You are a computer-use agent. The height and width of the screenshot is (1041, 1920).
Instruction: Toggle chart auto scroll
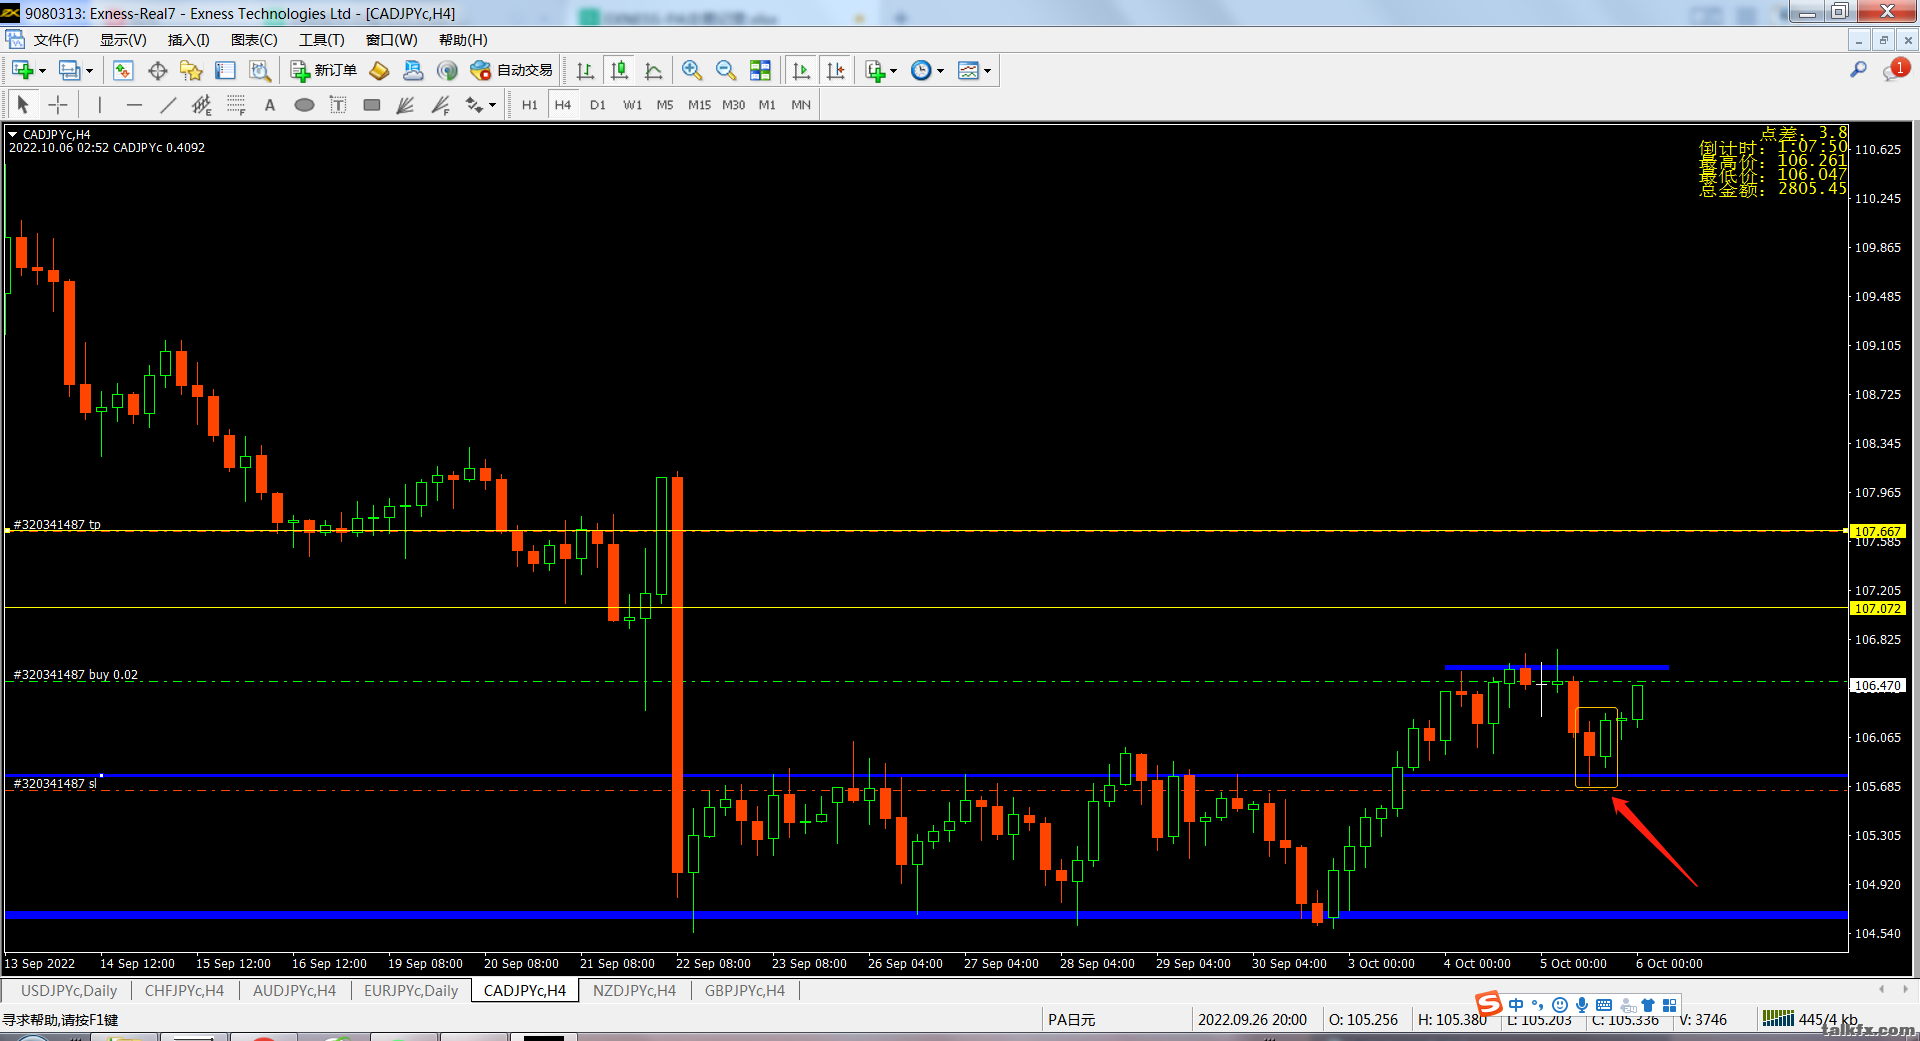tap(801, 70)
